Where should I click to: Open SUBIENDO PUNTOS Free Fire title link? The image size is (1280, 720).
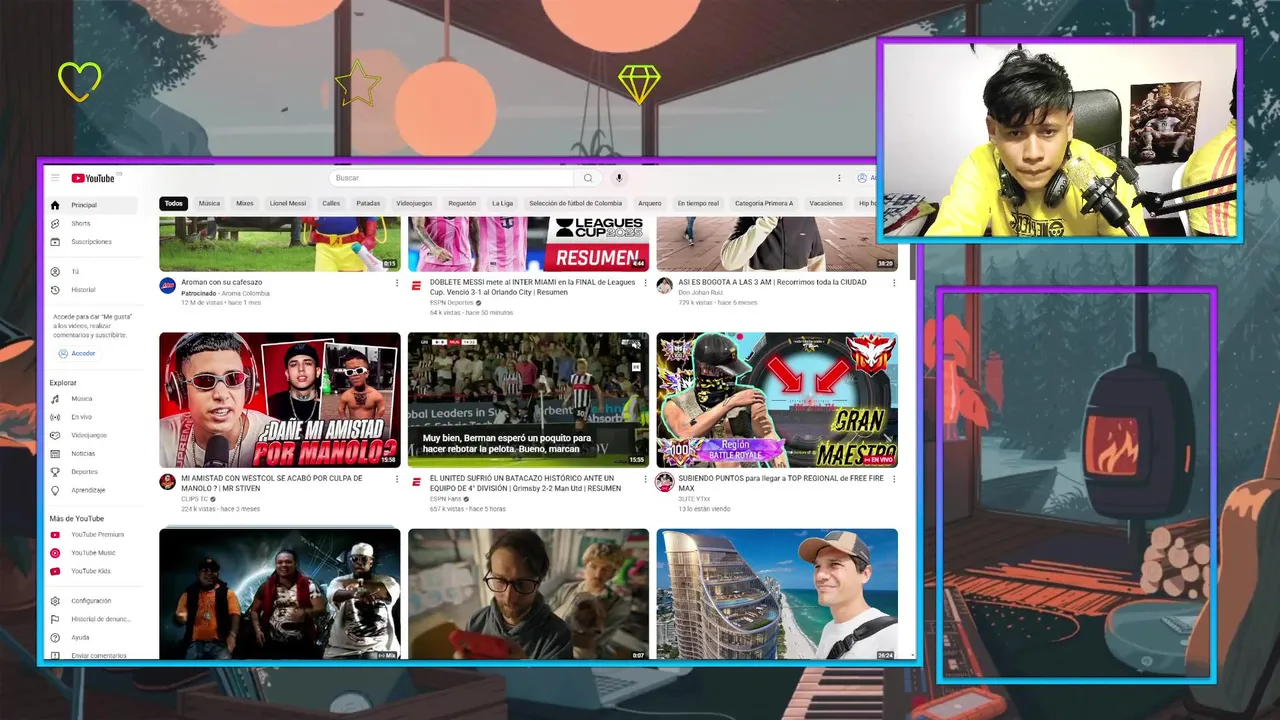(x=781, y=483)
